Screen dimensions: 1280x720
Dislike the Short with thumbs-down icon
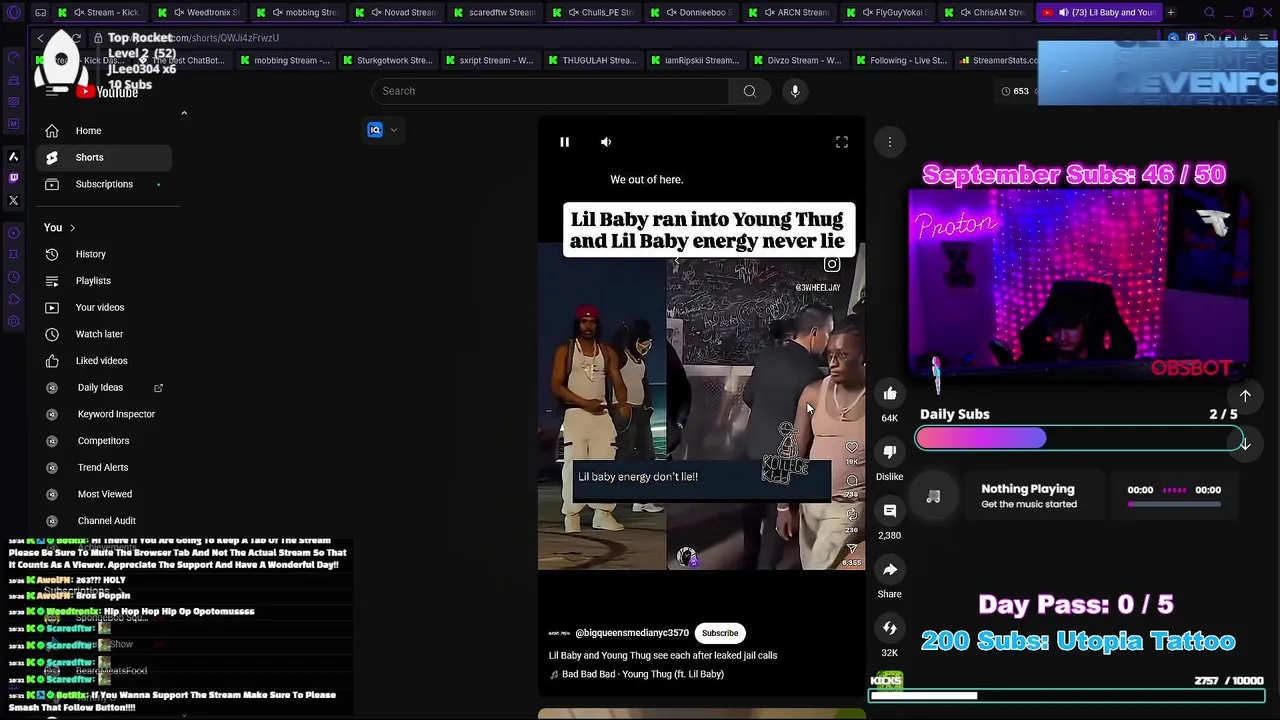(x=890, y=452)
